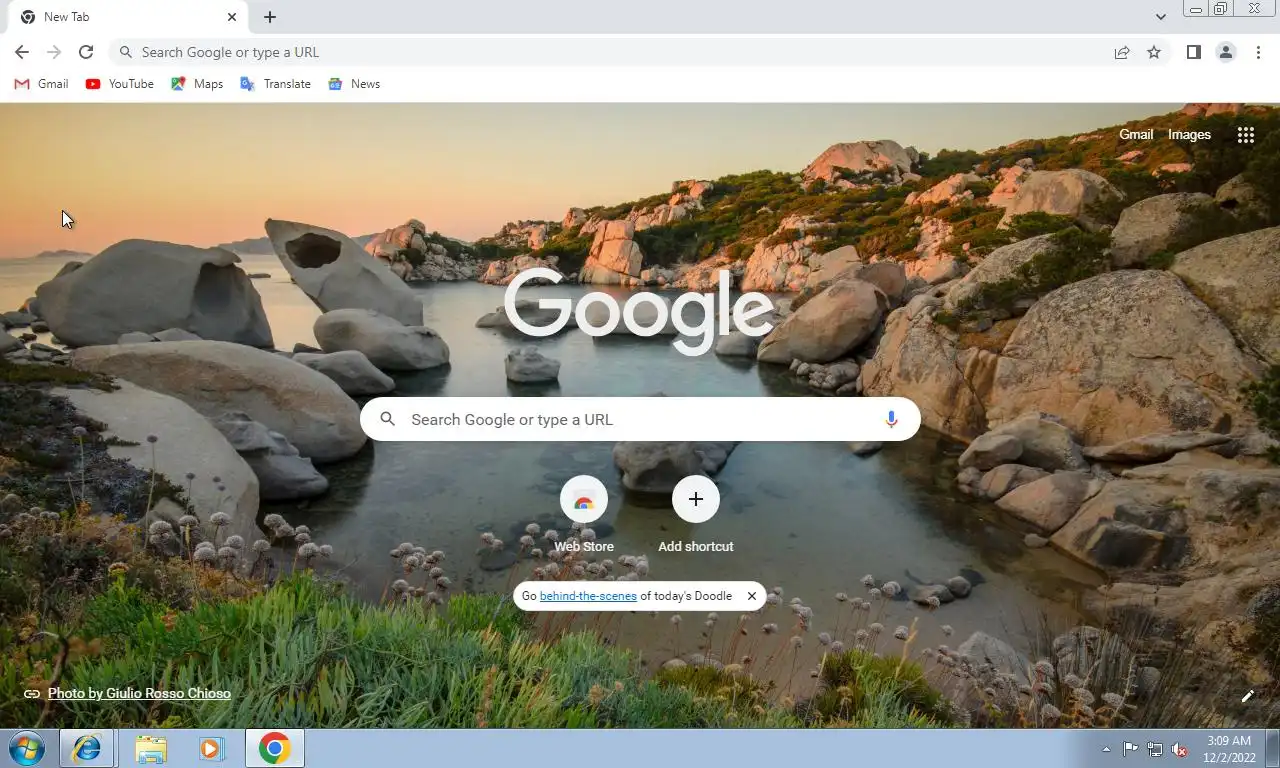Open Maps bookmark
The height and width of the screenshot is (768, 1280).
(197, 84)
